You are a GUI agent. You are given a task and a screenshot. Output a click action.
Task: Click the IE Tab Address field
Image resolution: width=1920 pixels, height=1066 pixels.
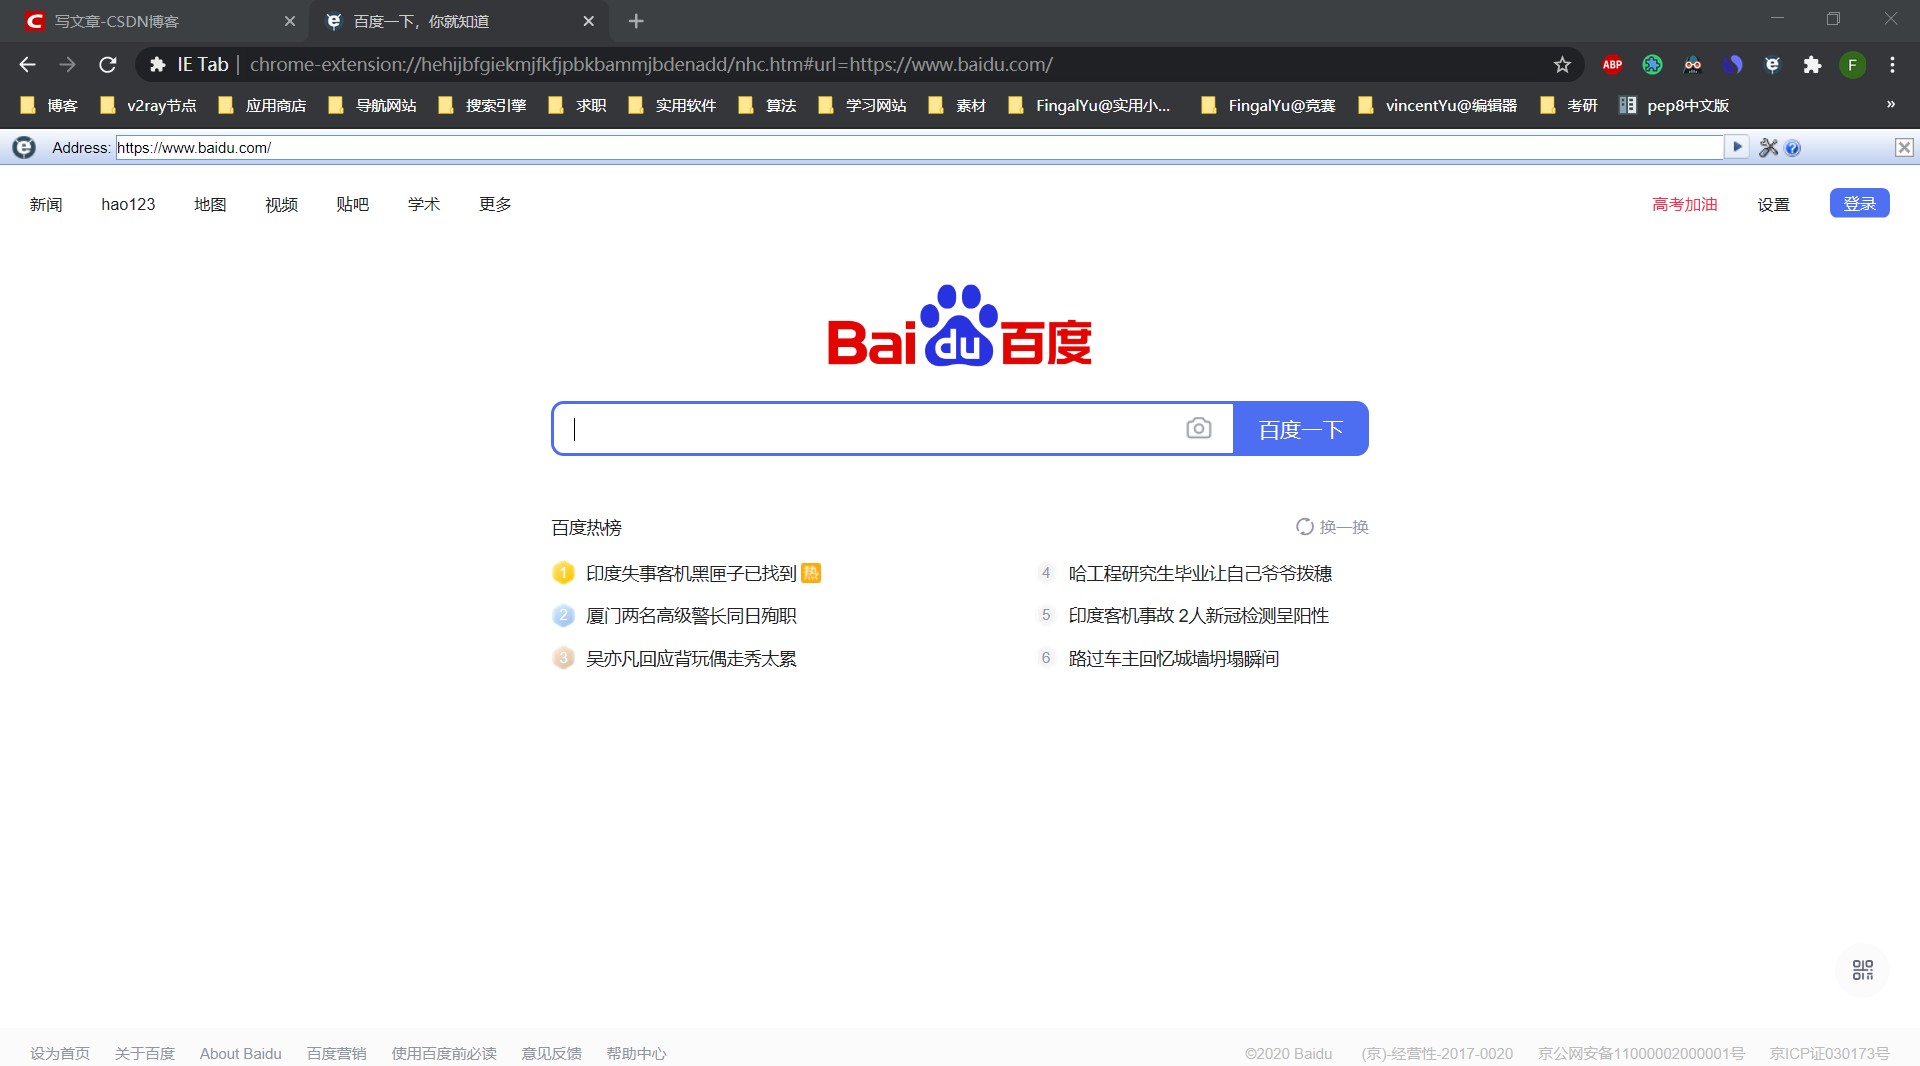pos(918,147)
